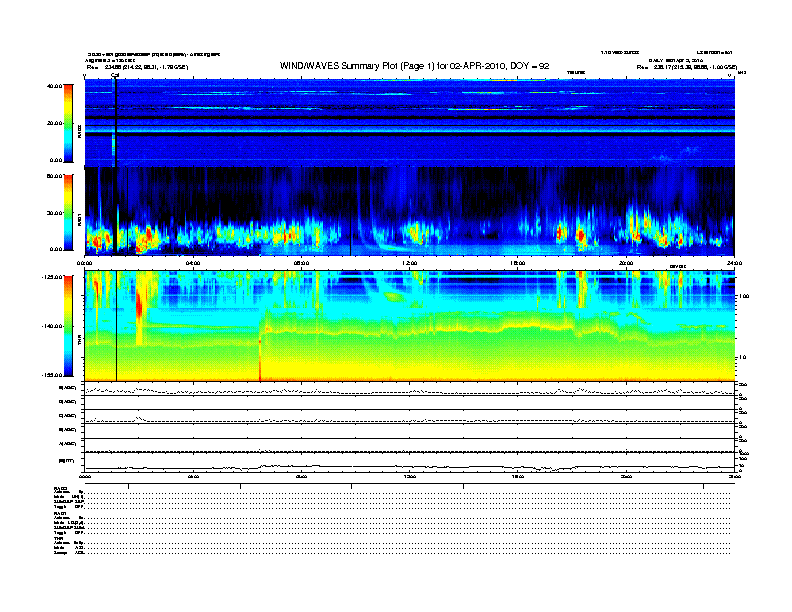Click the 30.00 label on RAD1 color scale
Viewport: 792px width, 612px height.
pos(54,213)
